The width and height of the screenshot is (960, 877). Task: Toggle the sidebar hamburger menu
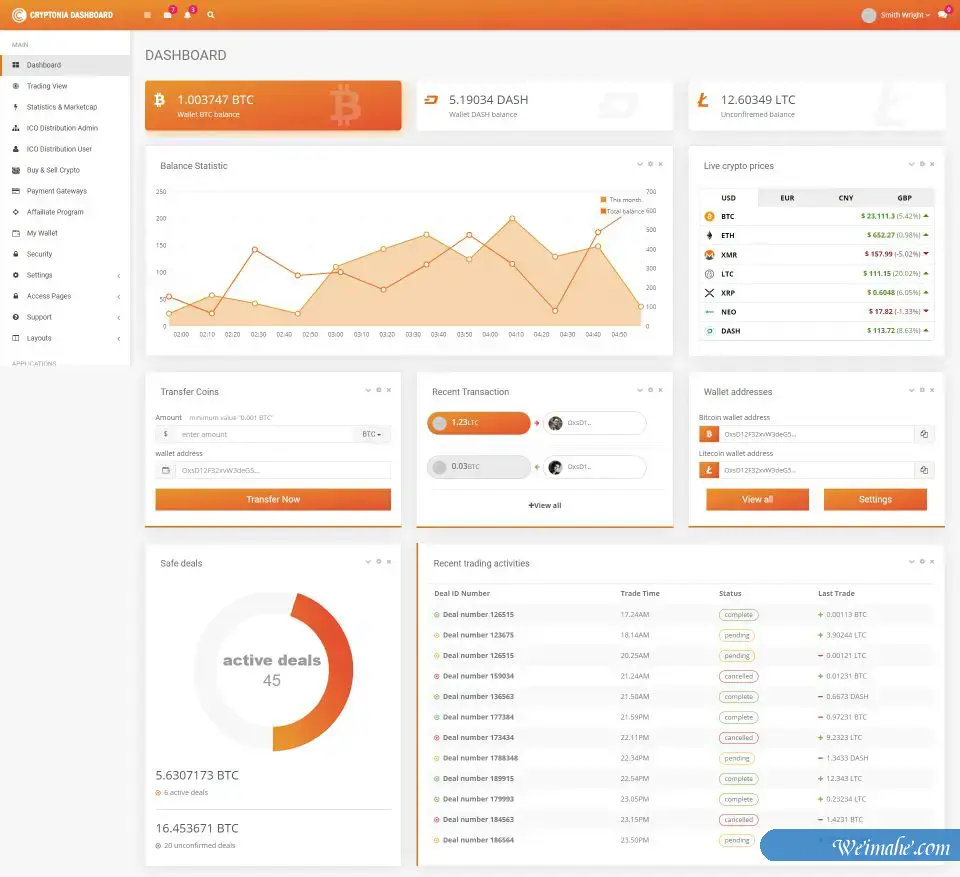148,15
